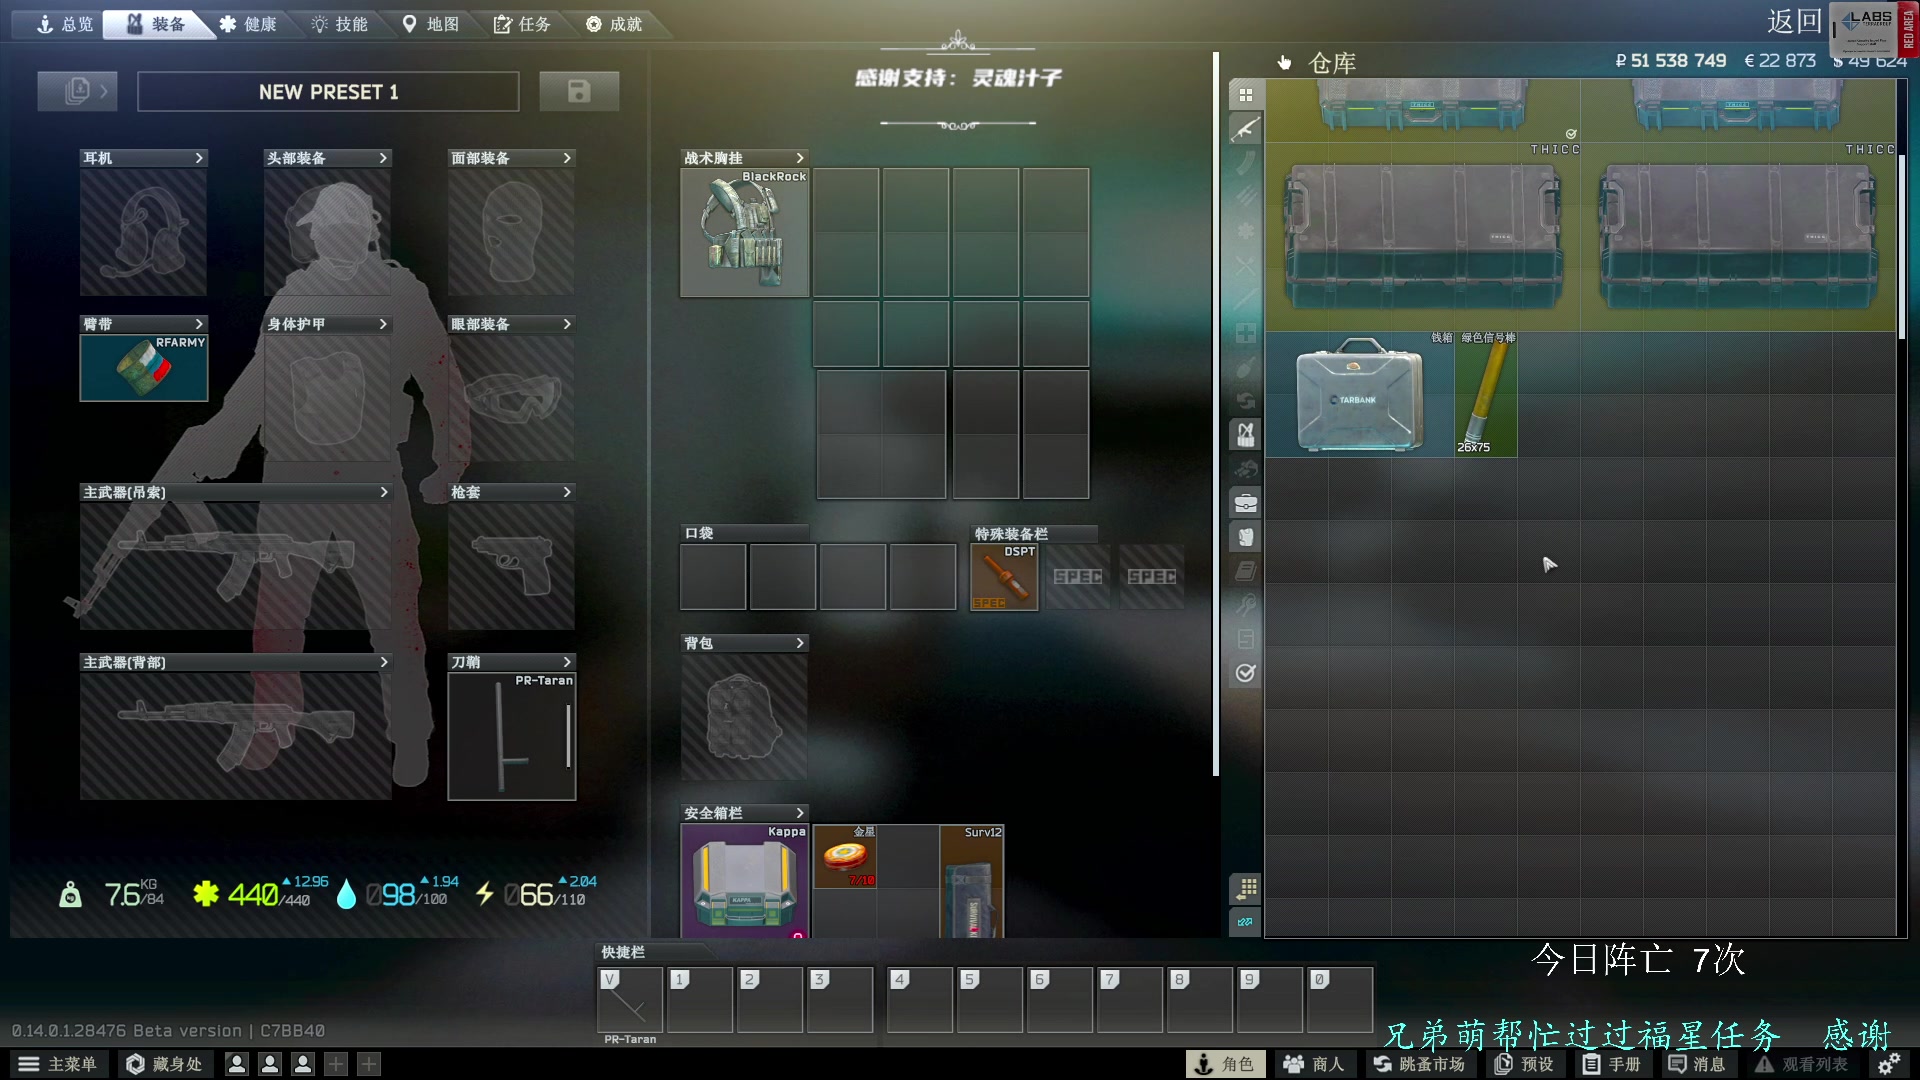Switch to the 任务 tasks tab

click(x=522, y=24)
